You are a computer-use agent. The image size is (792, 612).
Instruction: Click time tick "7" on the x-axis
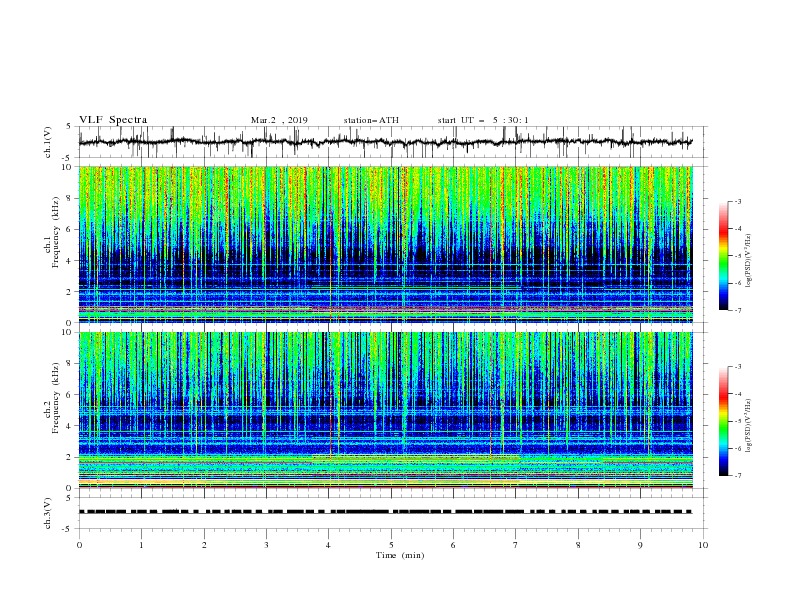(x=516, y=545)
